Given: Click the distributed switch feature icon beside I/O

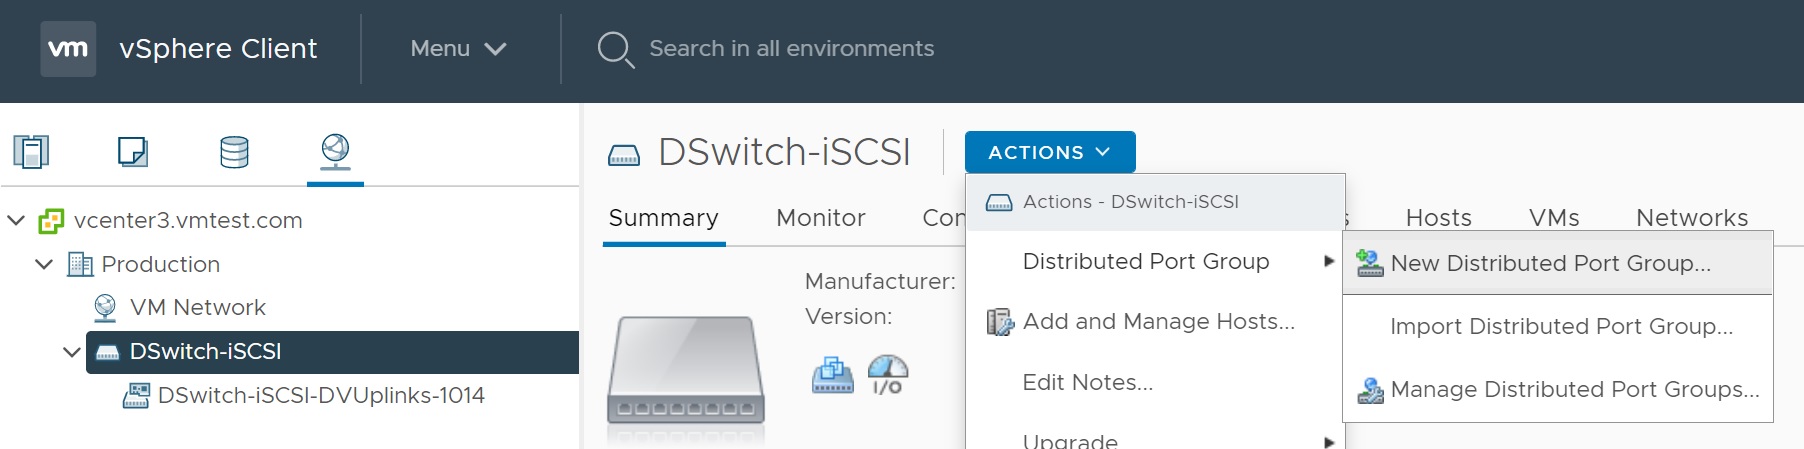Looking at the screenshot, I should click(832, 375).
